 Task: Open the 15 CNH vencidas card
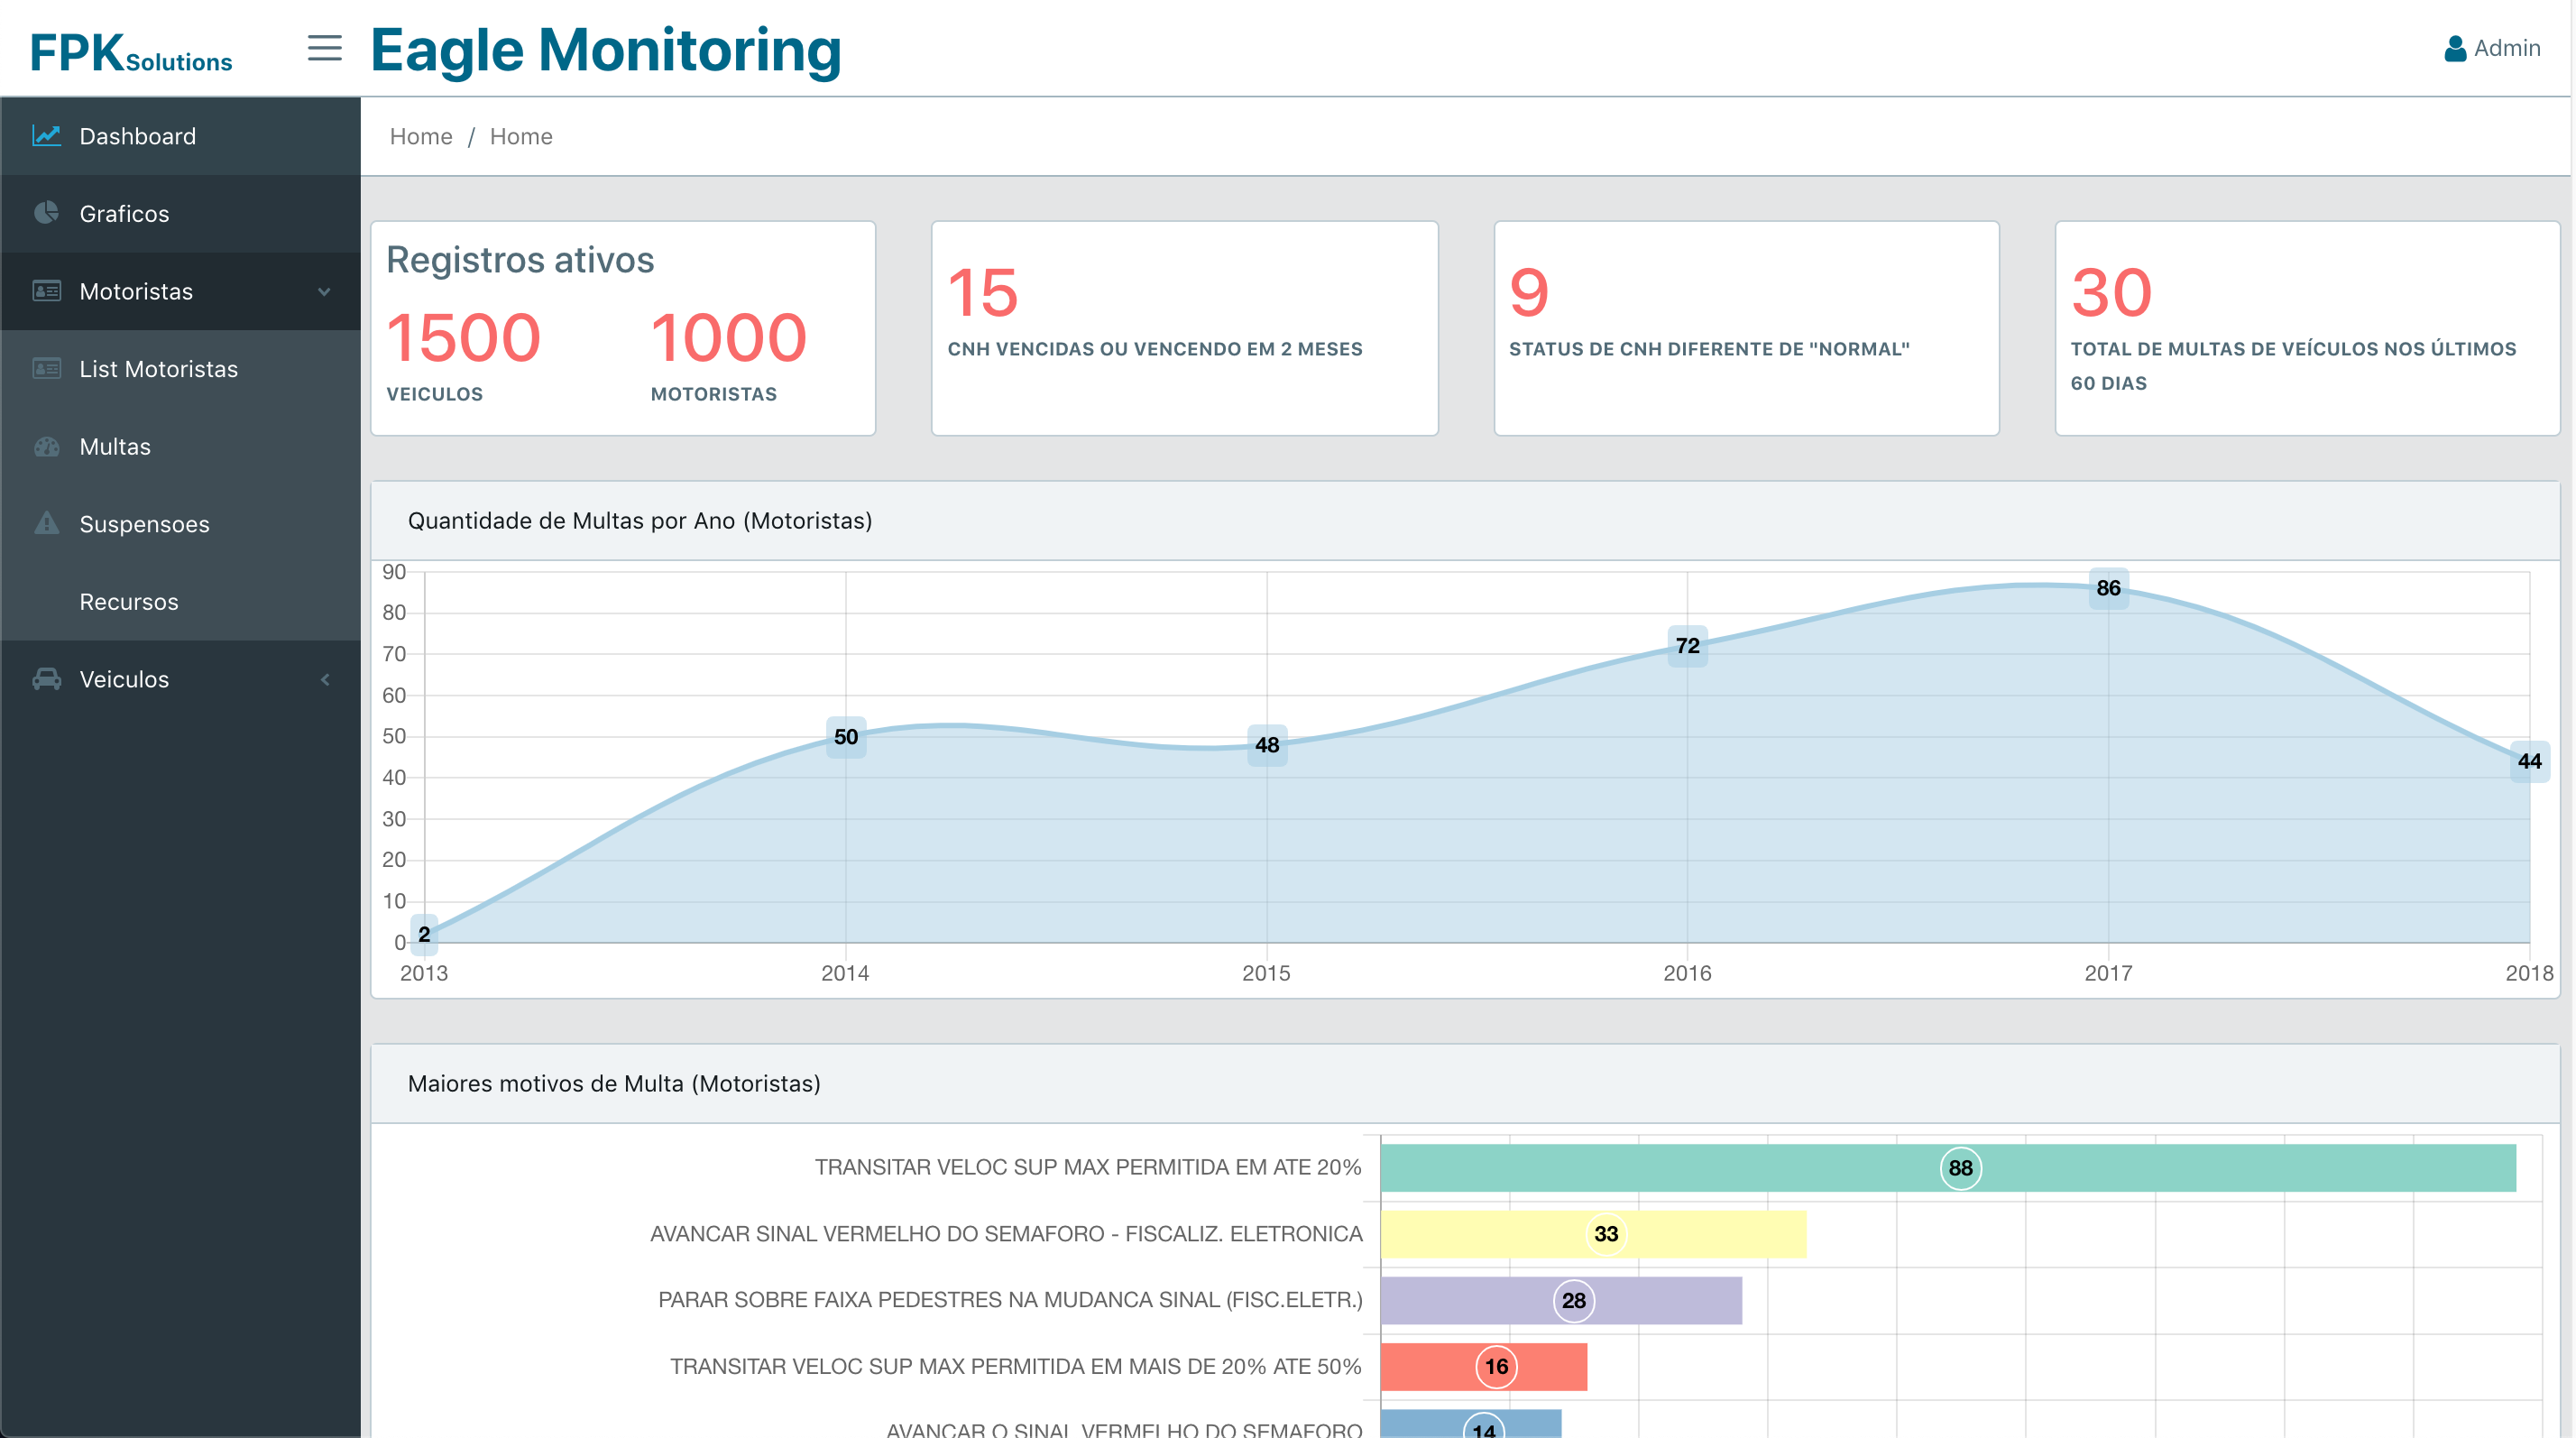pos(1184,328)
